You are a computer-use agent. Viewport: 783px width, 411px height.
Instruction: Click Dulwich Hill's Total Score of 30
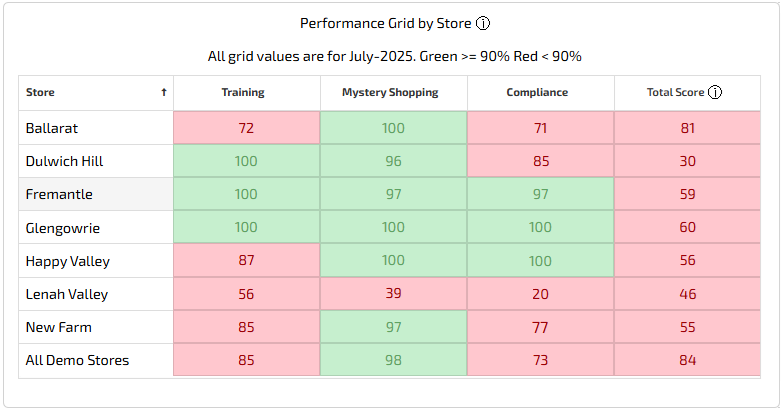coord(687,161)
